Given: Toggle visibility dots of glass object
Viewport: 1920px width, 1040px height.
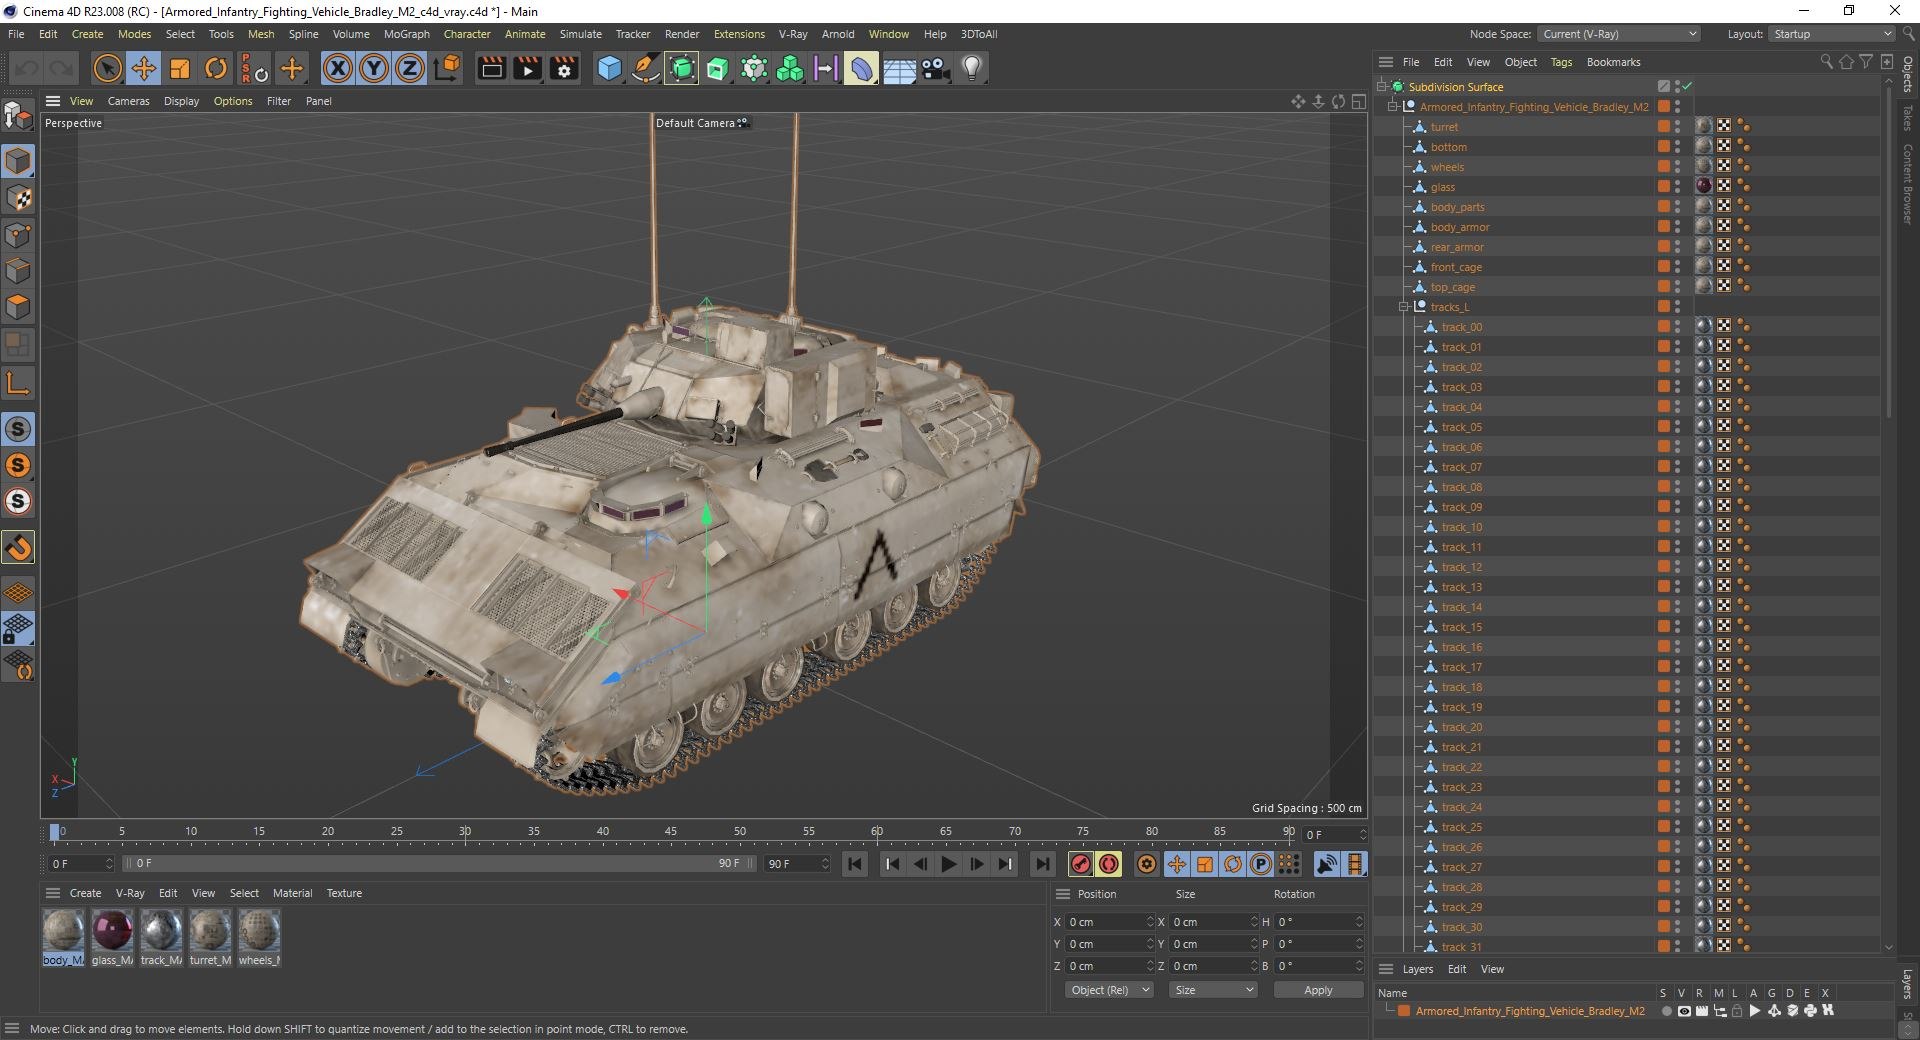Looking at the screenshot, I should pyautogui.click(x=1677, y=186).
